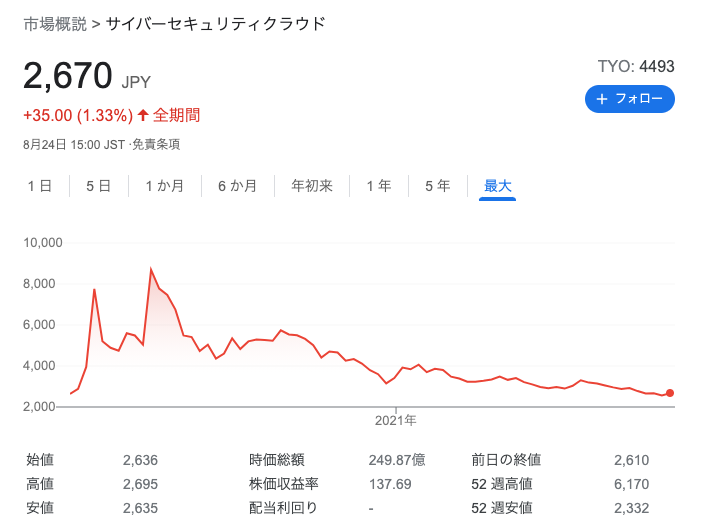Open the 市場概説 breadcrumb link

coord(55,24)
